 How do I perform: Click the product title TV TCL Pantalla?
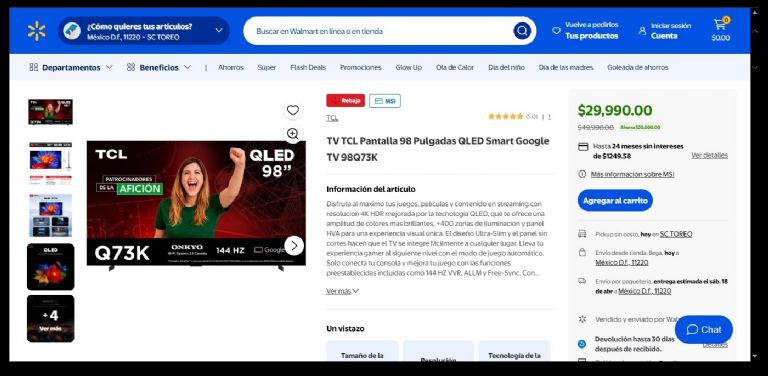438,149
